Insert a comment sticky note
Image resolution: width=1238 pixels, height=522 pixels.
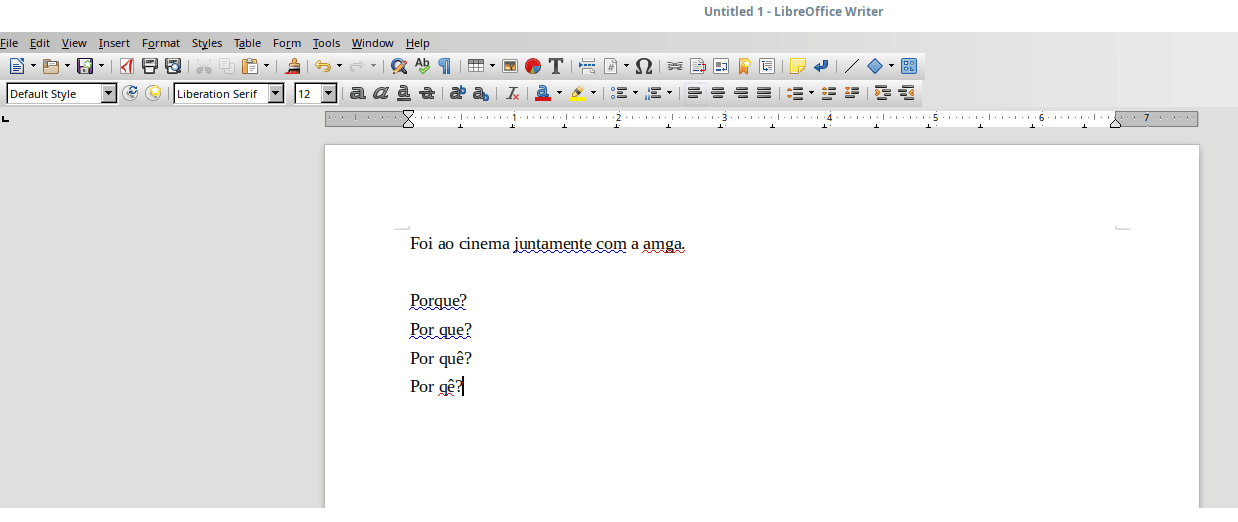tap(798, 66)
